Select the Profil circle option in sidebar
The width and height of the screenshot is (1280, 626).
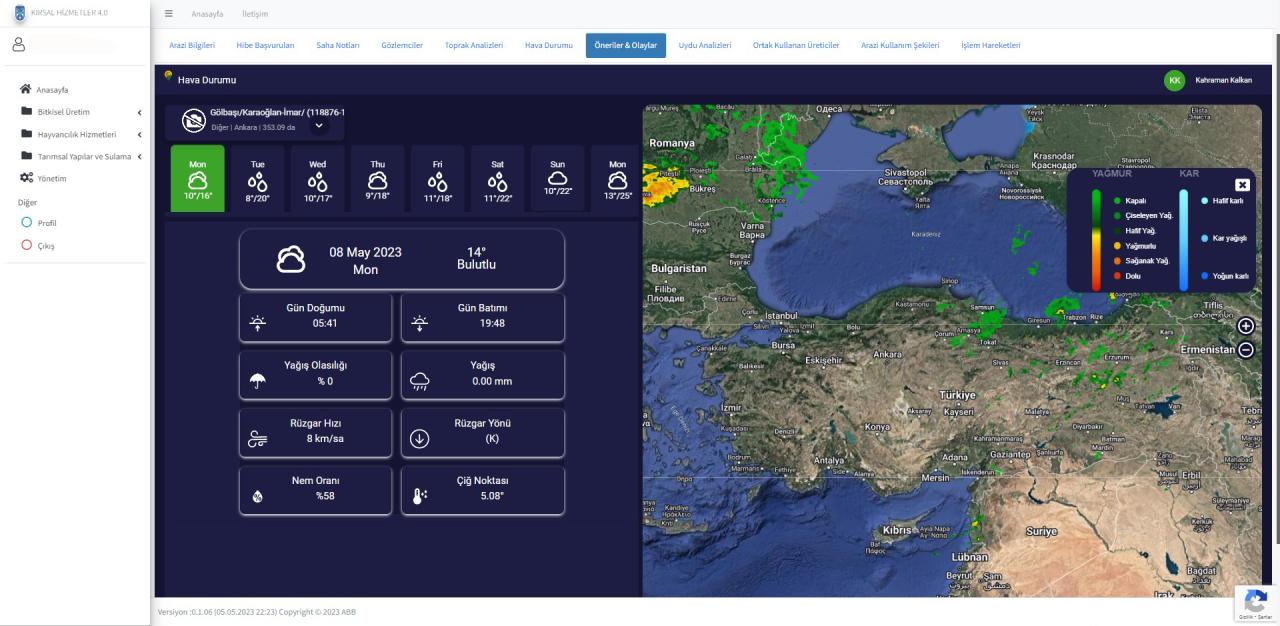pos(27,223)
